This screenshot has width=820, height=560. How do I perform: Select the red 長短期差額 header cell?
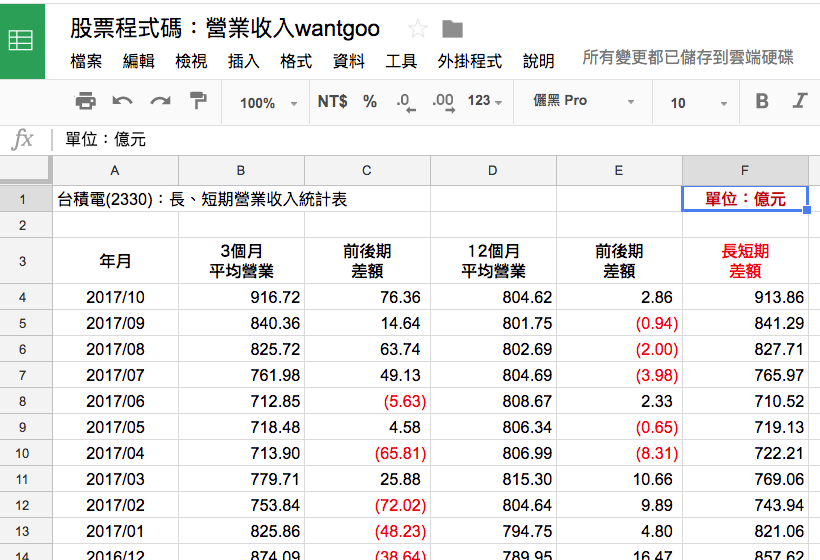(745, 261)
